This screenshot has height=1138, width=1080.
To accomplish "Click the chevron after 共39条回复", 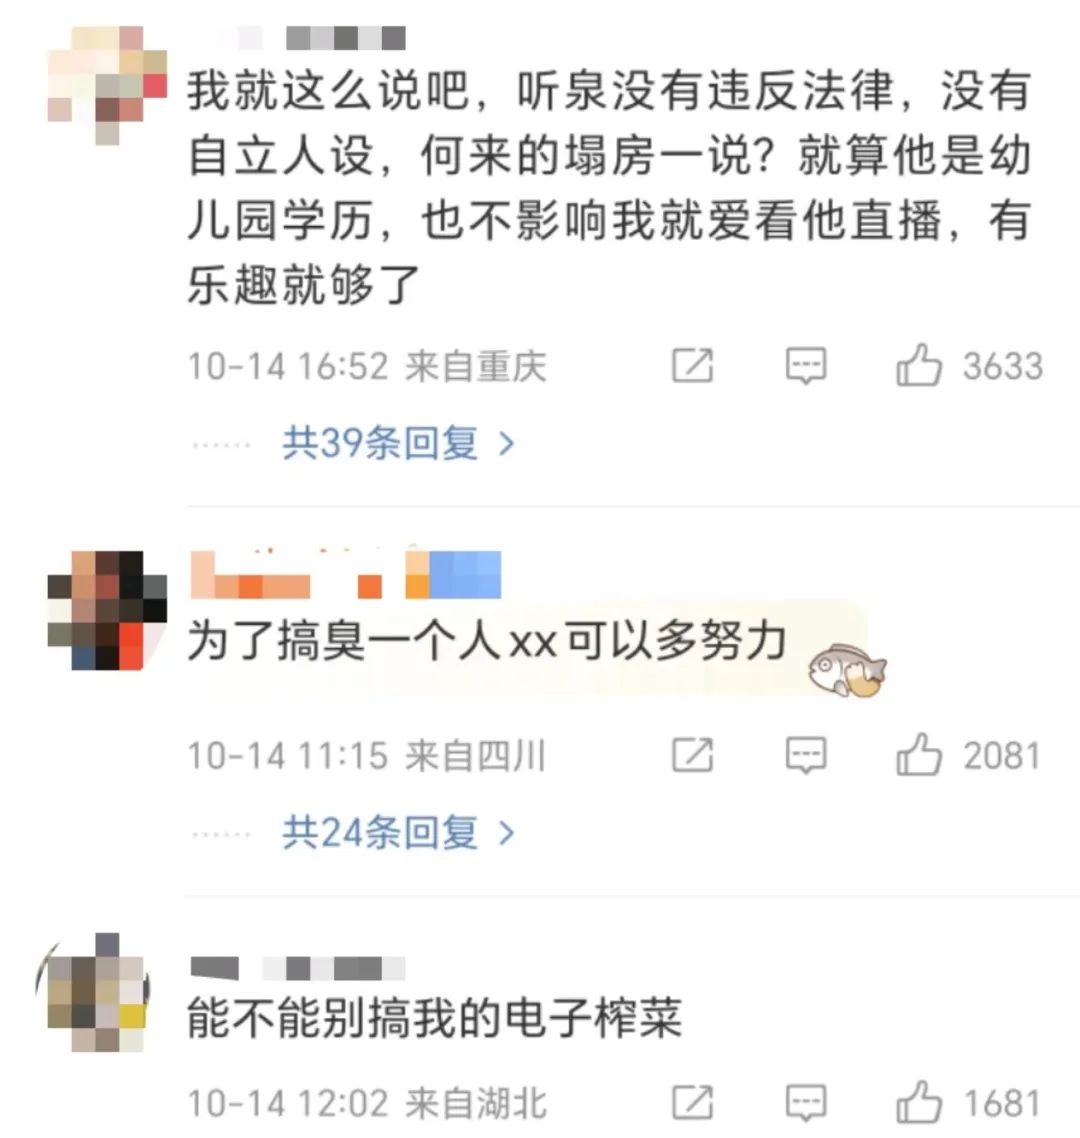I will (507, 443).
